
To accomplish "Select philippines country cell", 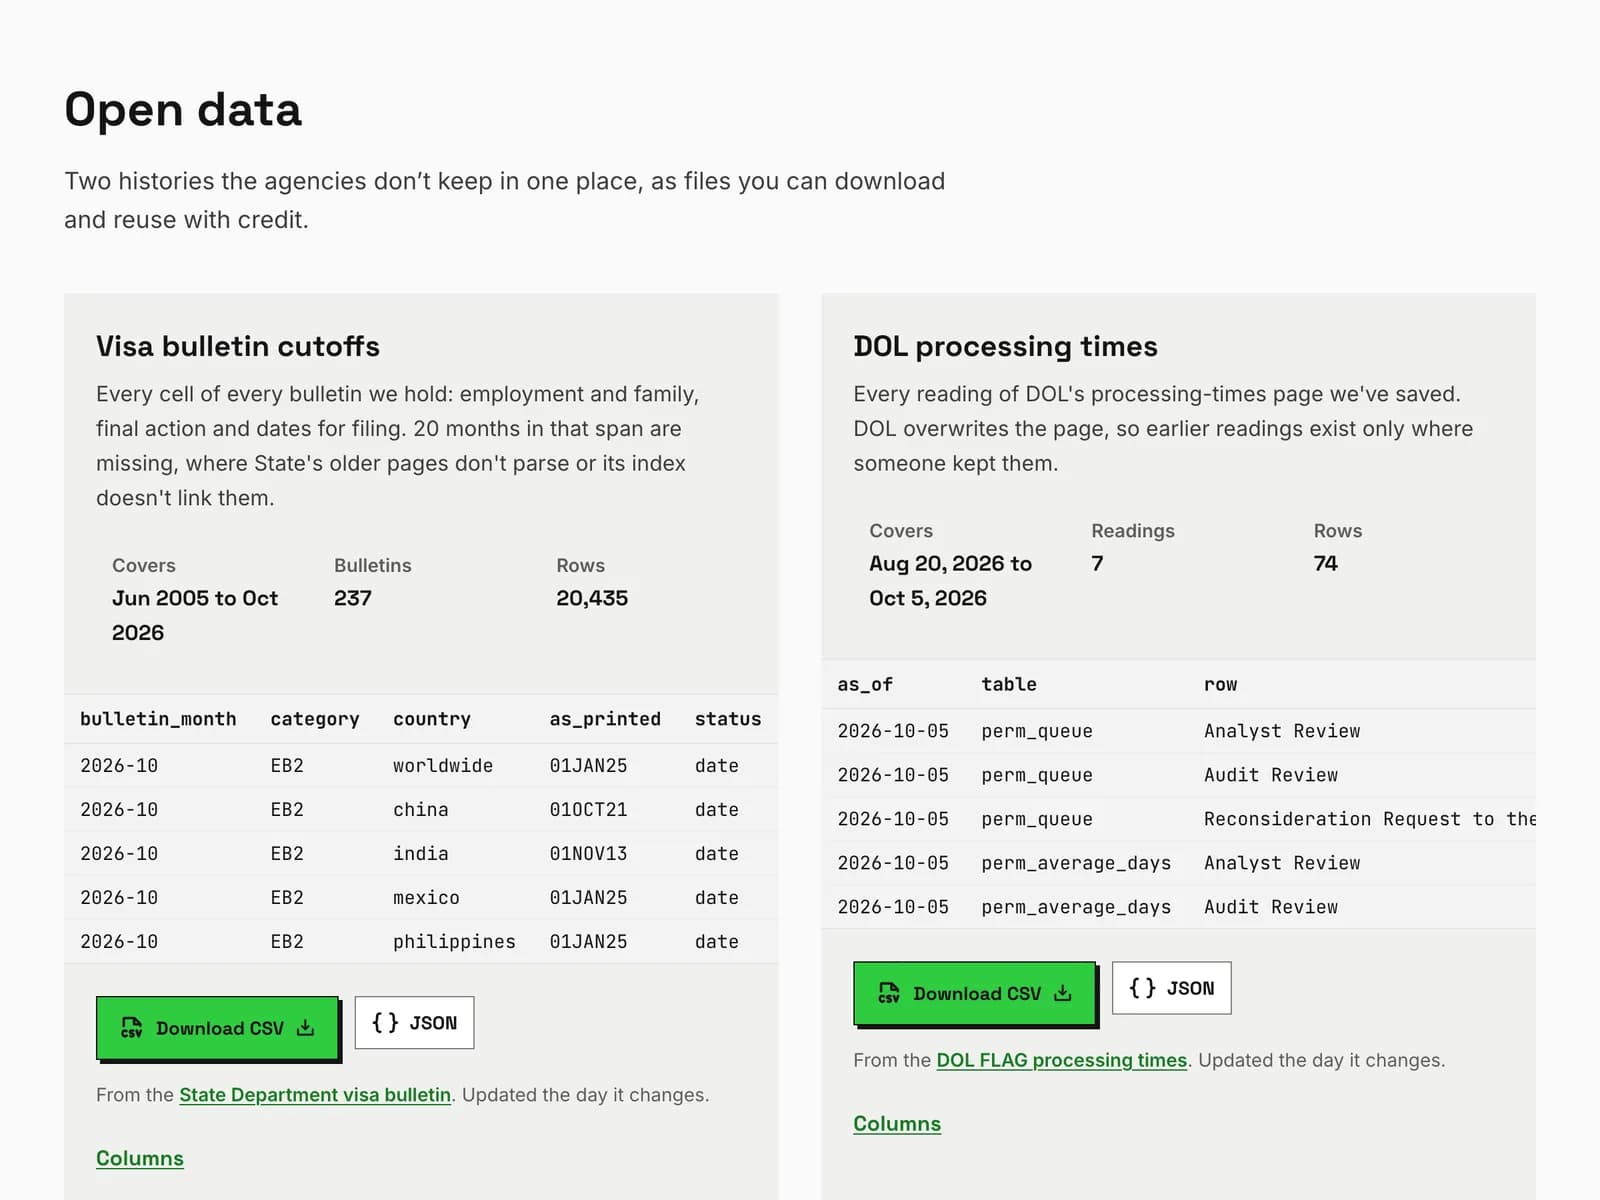I will pos(454,942).
